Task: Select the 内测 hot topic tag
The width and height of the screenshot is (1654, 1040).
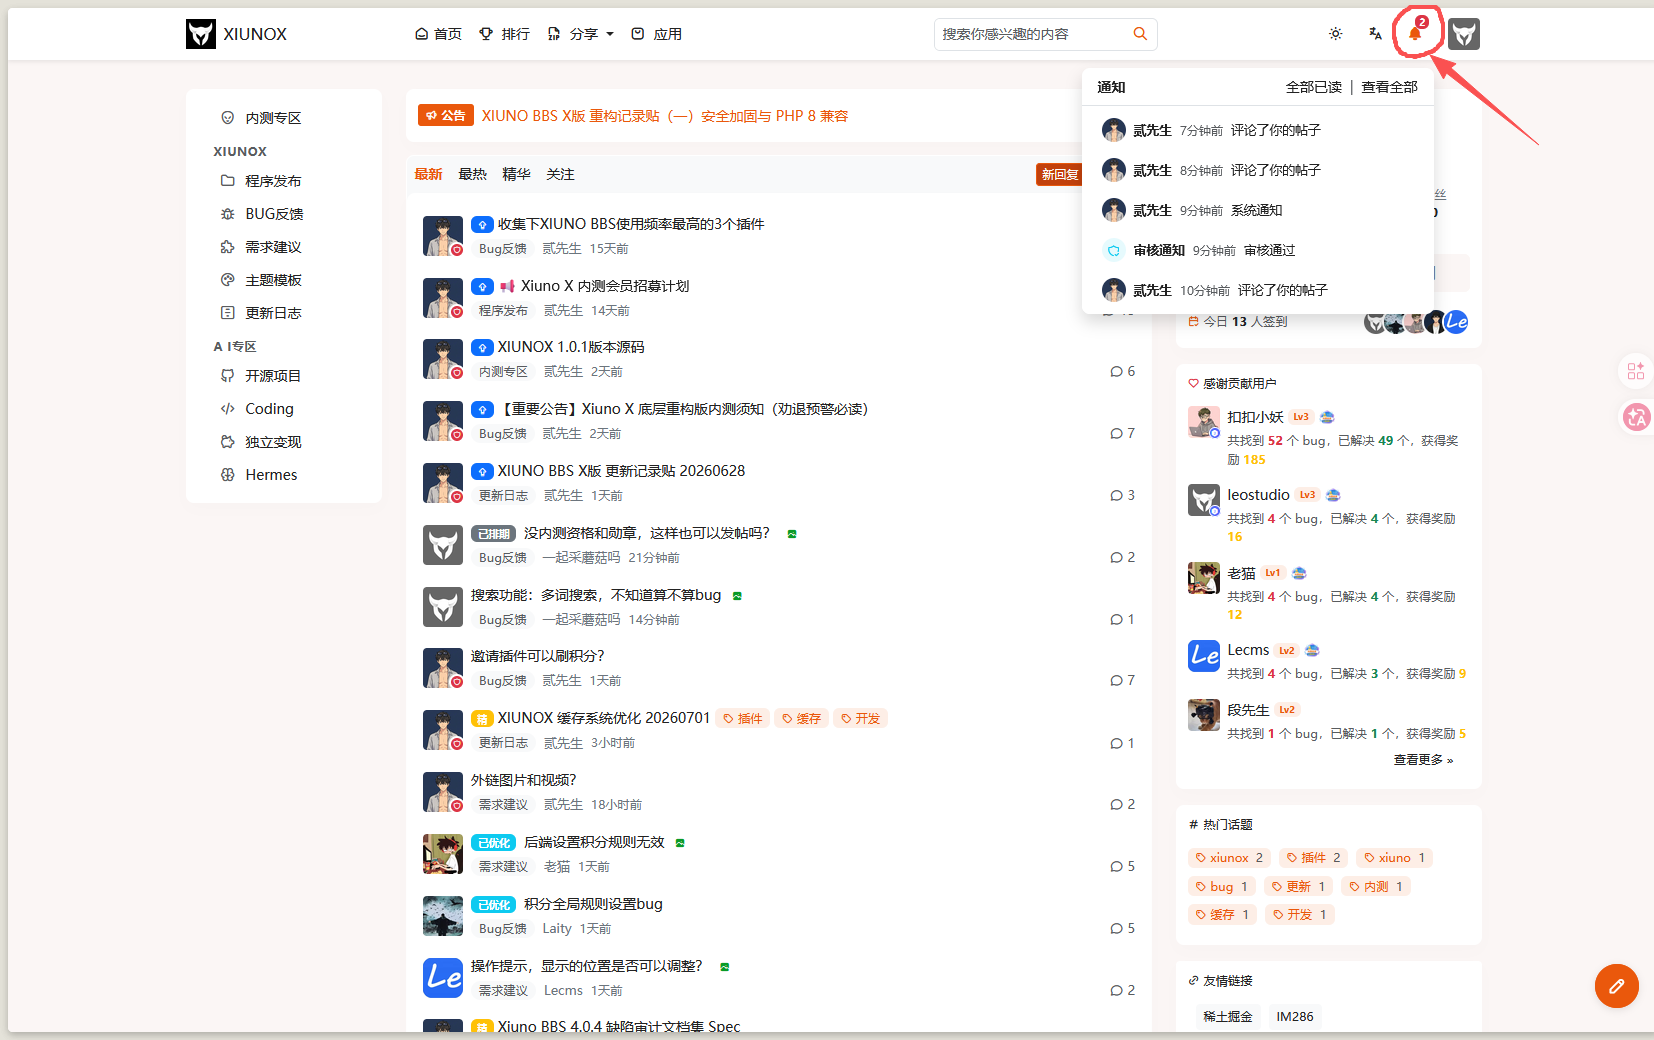Action: 1376,887
